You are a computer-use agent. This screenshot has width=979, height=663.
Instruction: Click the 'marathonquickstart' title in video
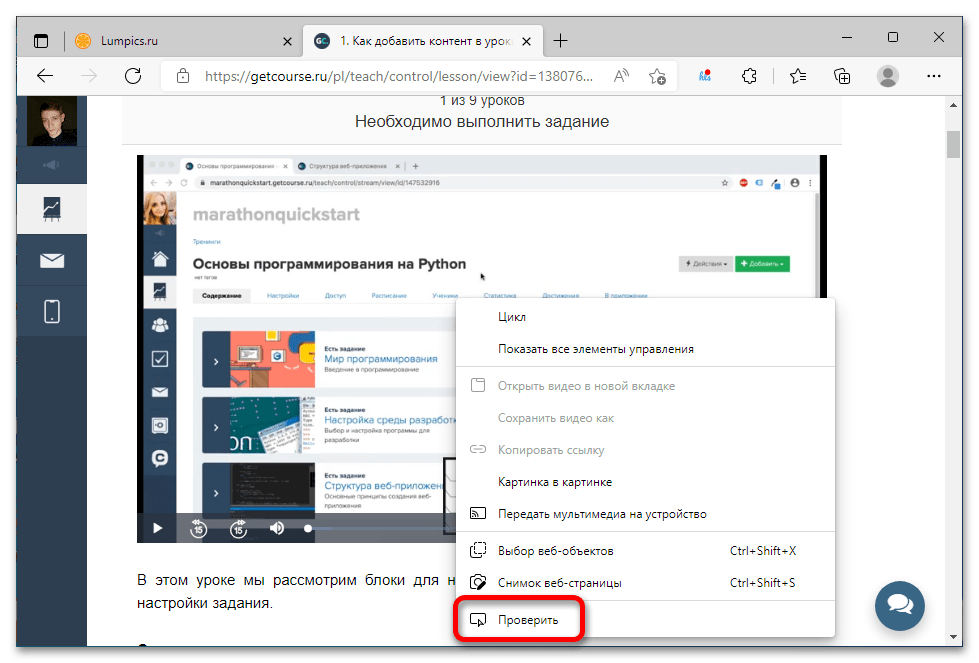point(276,215)
